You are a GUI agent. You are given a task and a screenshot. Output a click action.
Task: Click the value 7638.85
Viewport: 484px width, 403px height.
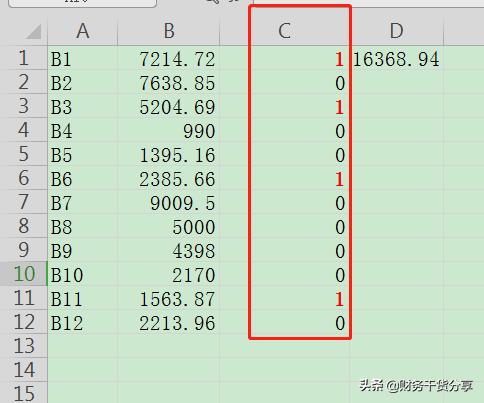[177, 83]
